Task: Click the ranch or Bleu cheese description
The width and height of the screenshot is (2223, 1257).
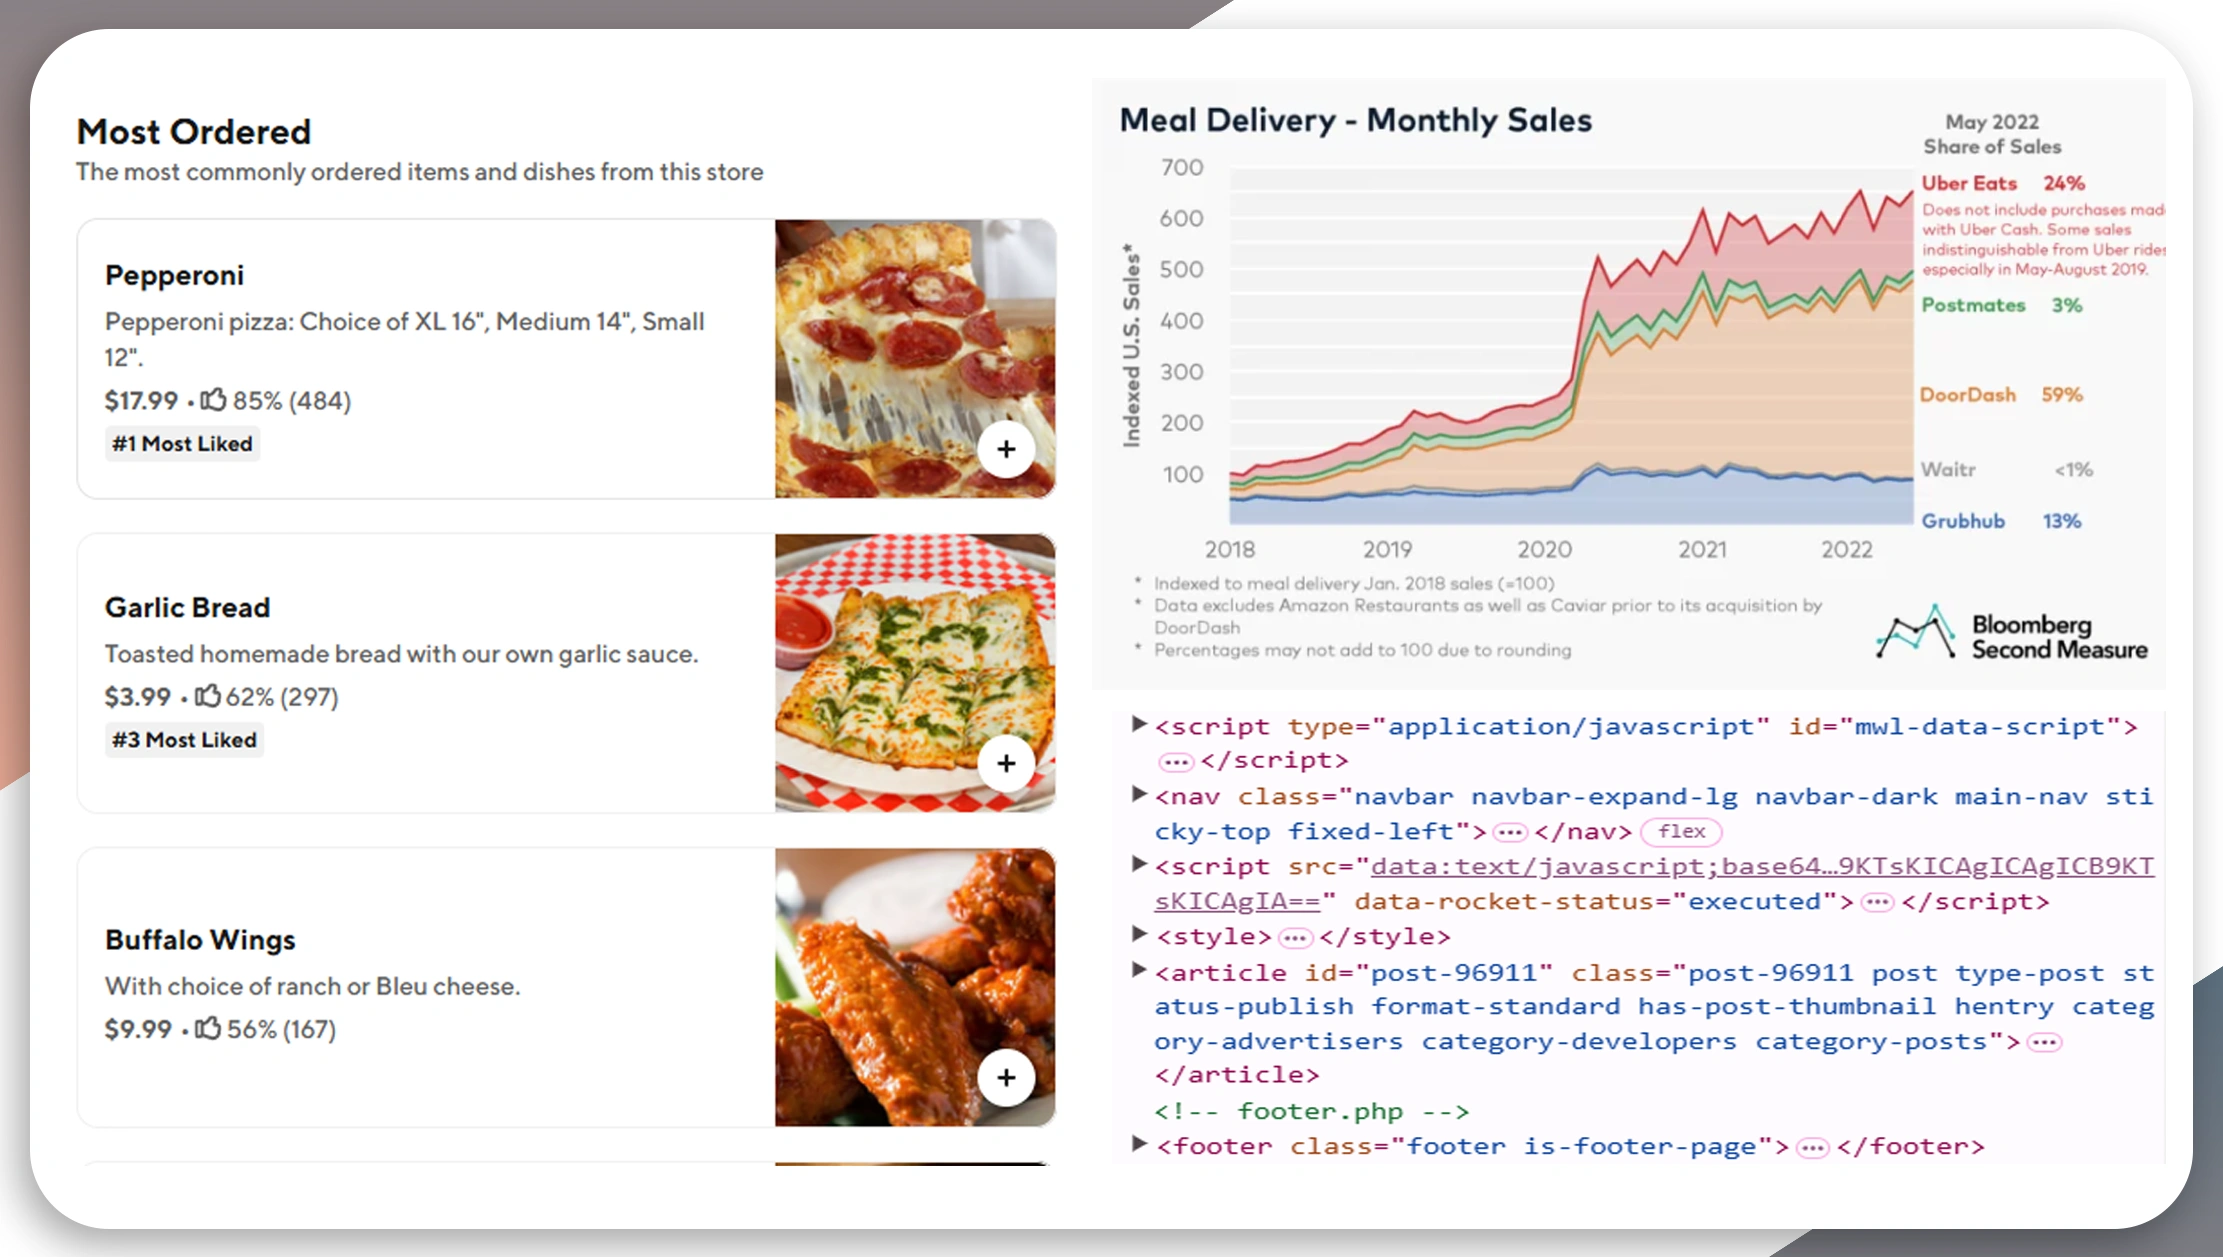Action: pyautogui.click(x=312, y=986)
